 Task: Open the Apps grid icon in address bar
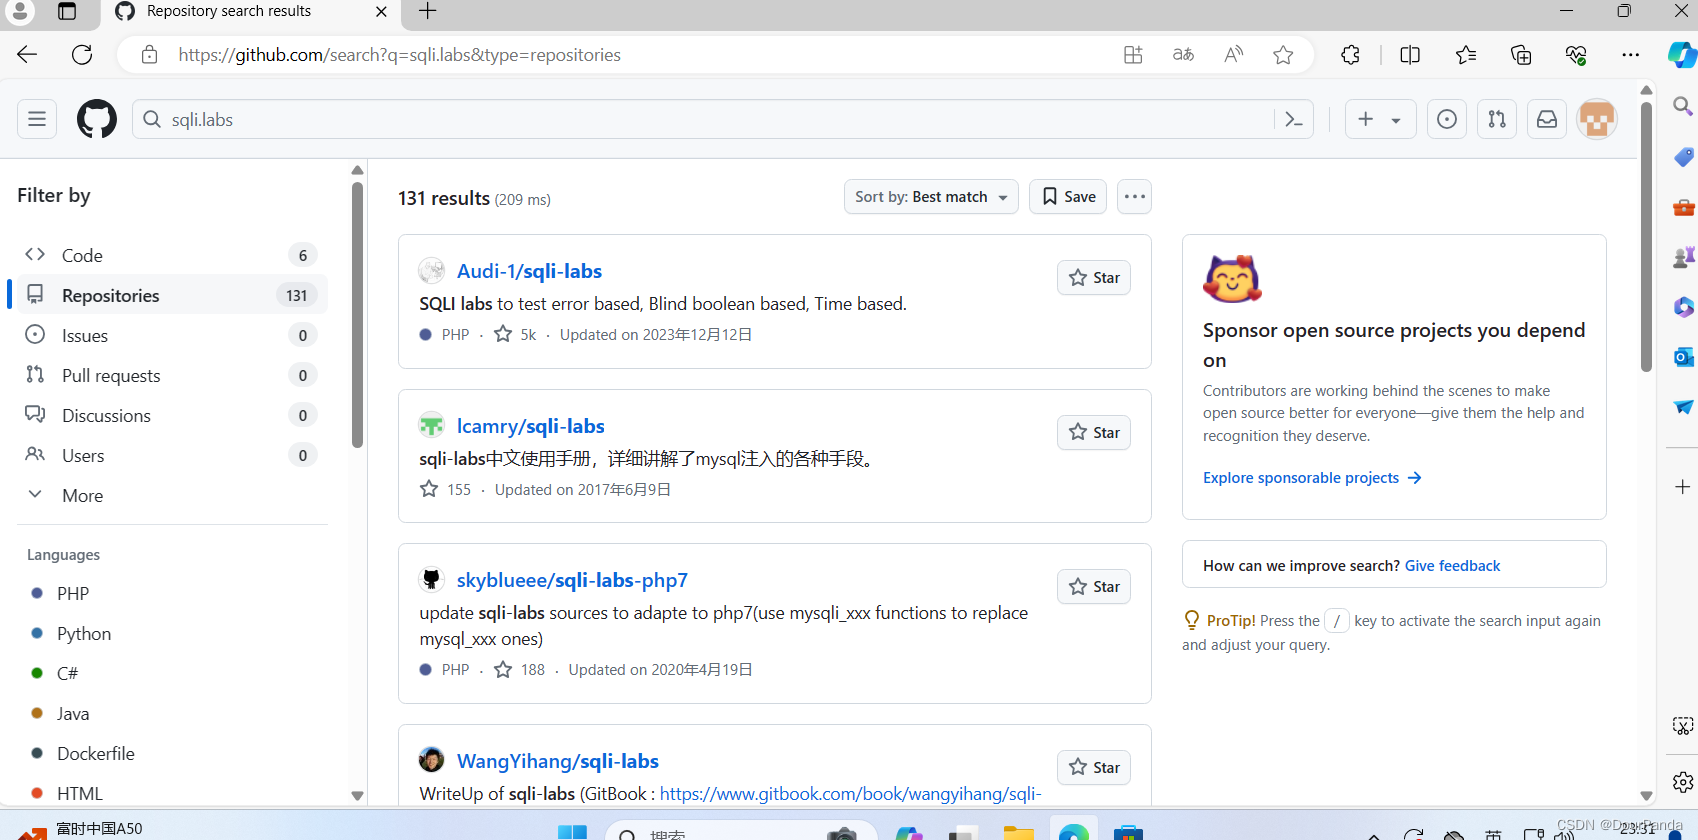click(x=1133, y=55)
